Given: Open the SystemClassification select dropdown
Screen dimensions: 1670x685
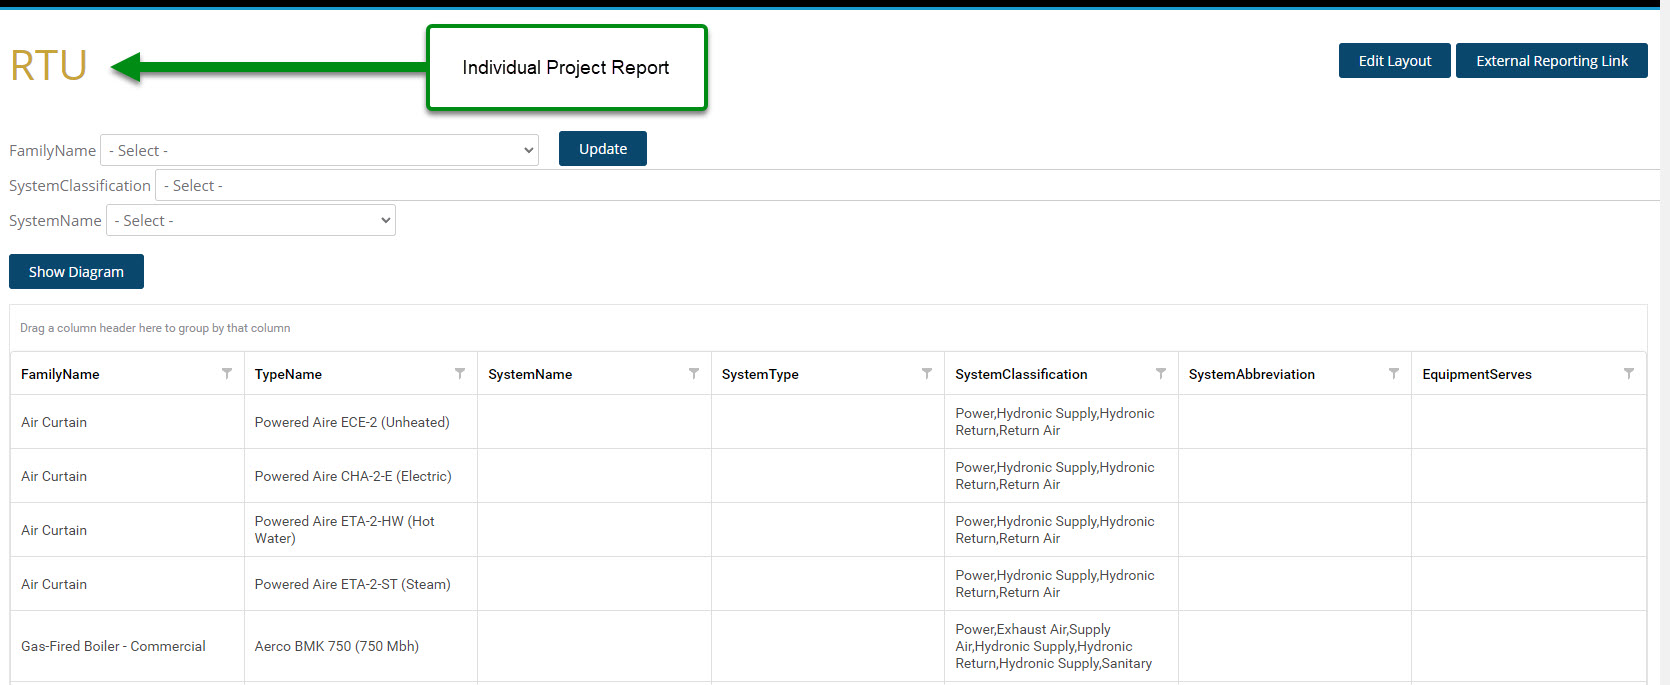Looking at the screenshot, I should coord(900,186).
